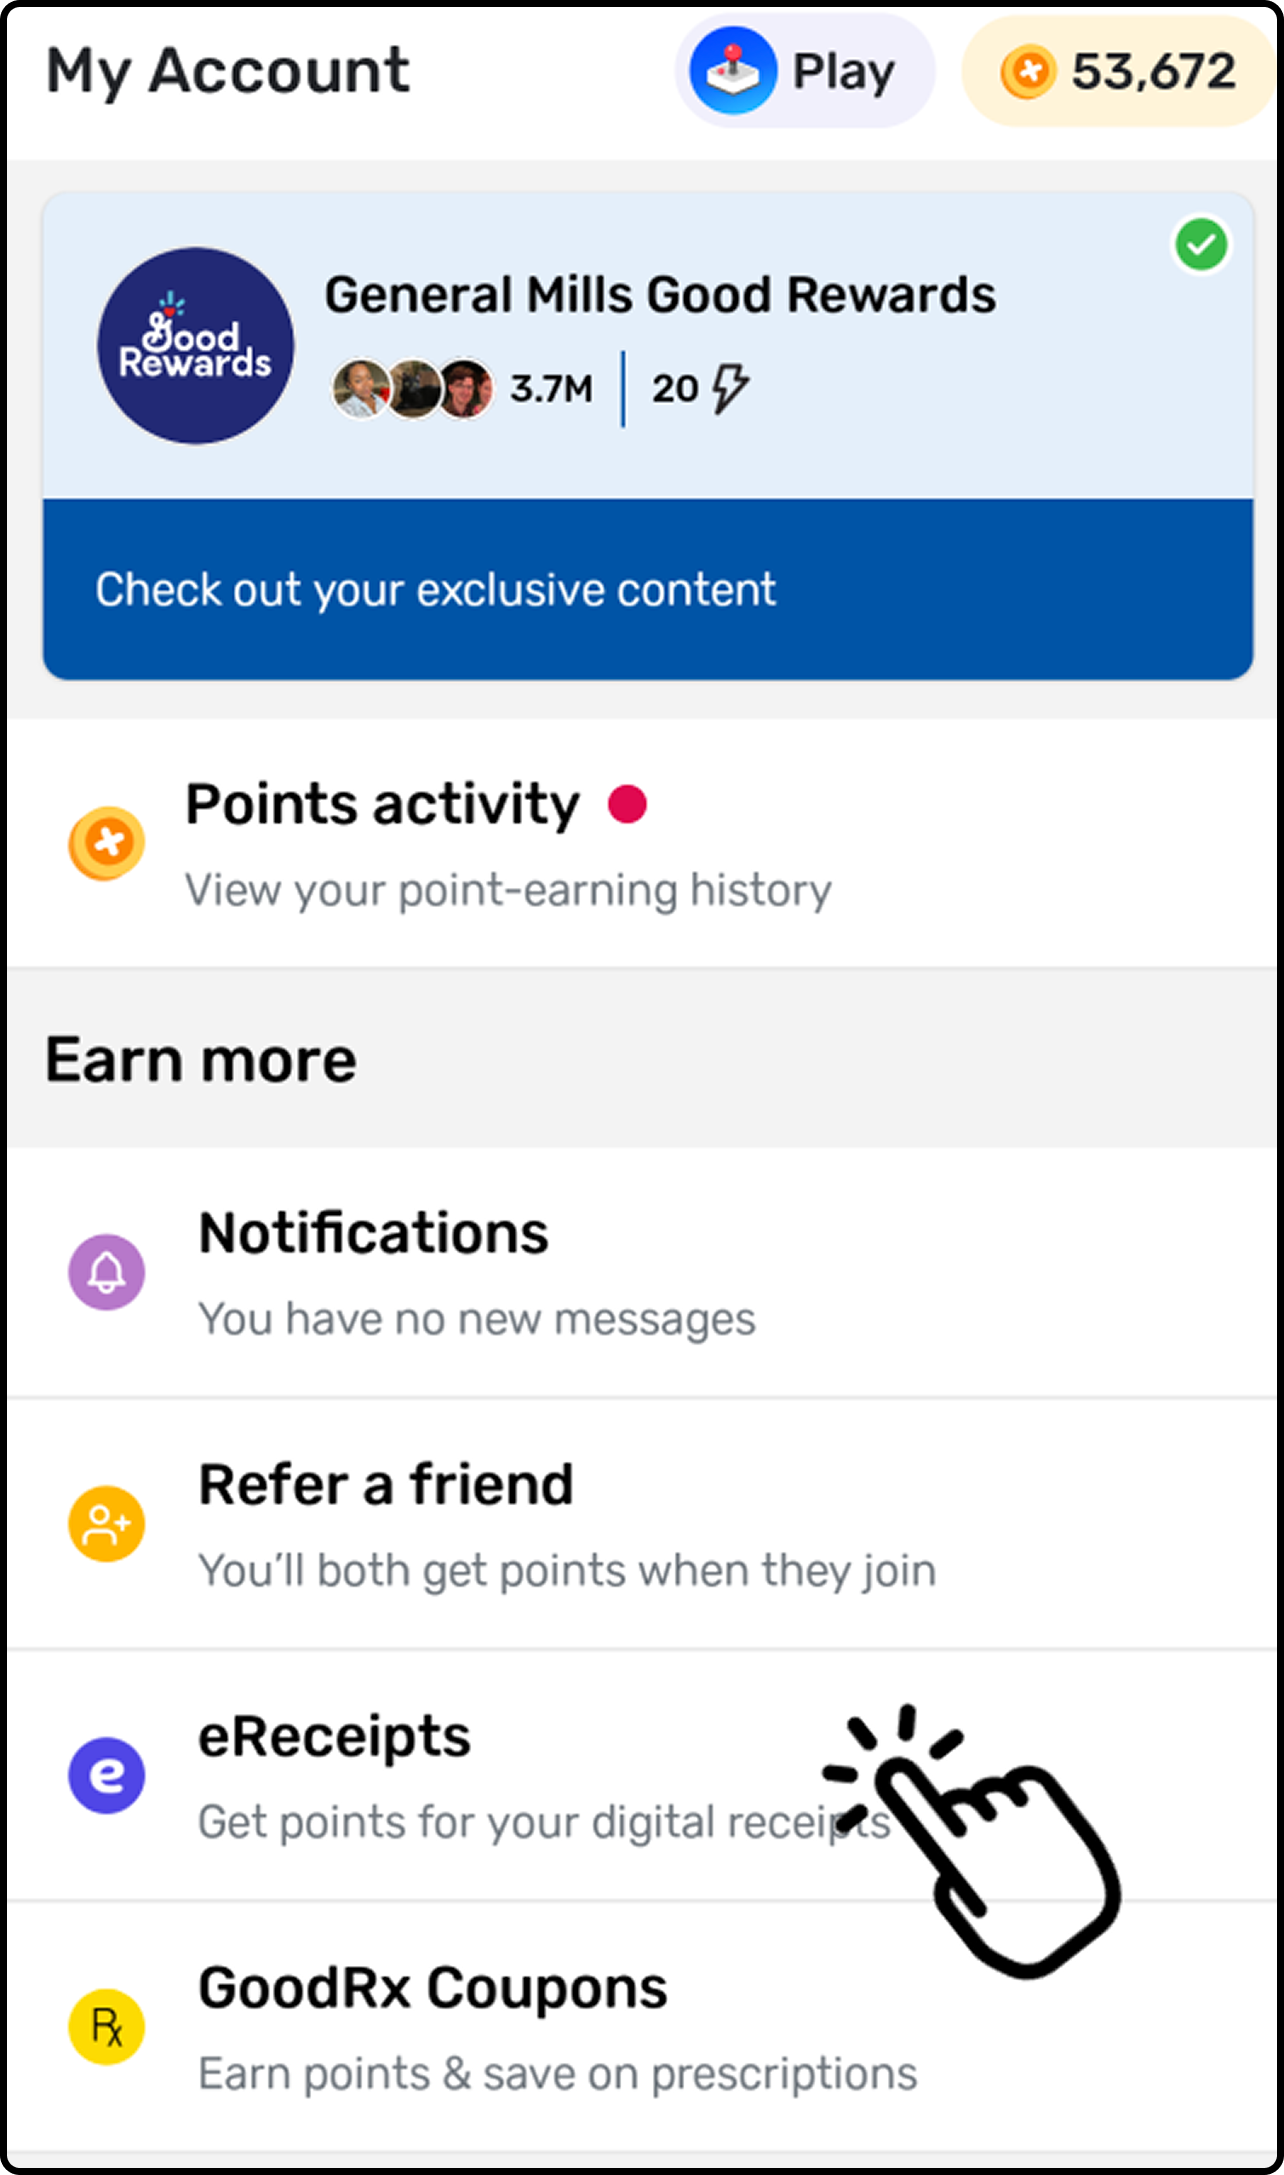The image size is (1284, 2175).
Task: Toggle the green checkmark on rewards card
Action: [1201, 245]
